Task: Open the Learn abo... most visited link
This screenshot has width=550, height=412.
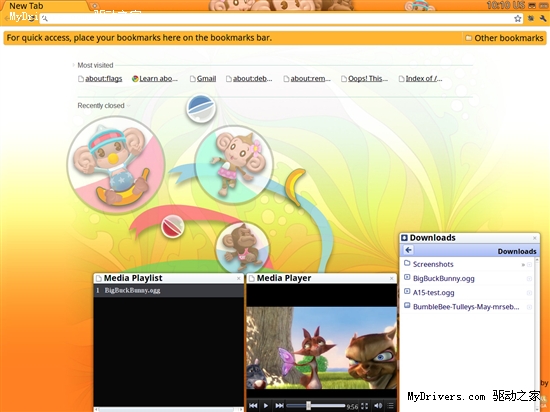Action: tap(155, 79)
